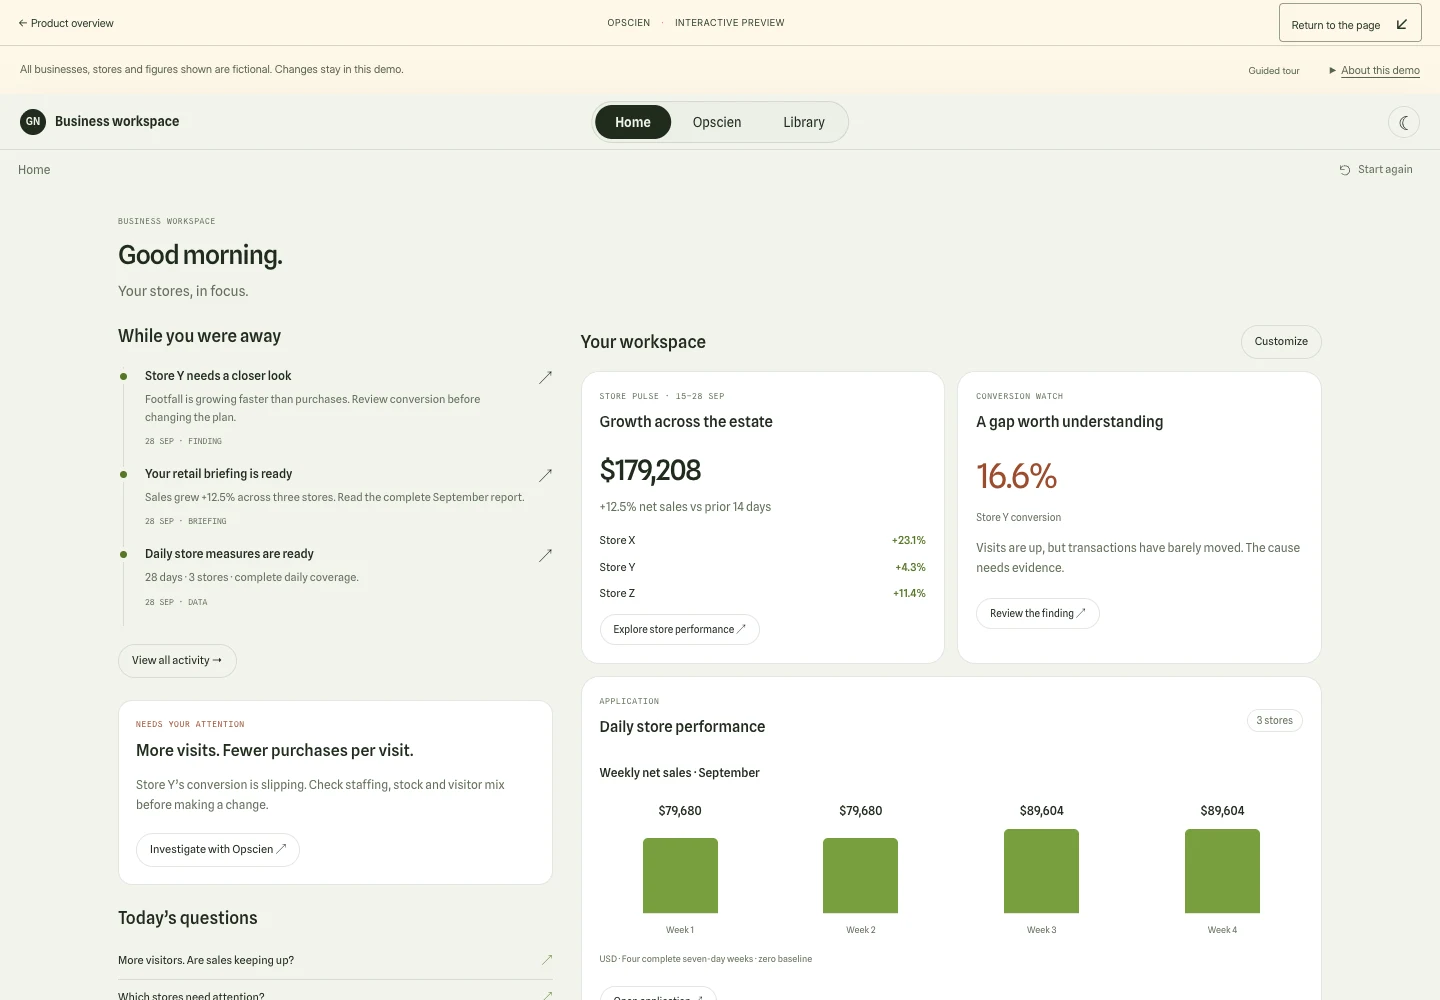Click the Daily store performance heading
This screenshot has width=1440, height=1000.
682,727
